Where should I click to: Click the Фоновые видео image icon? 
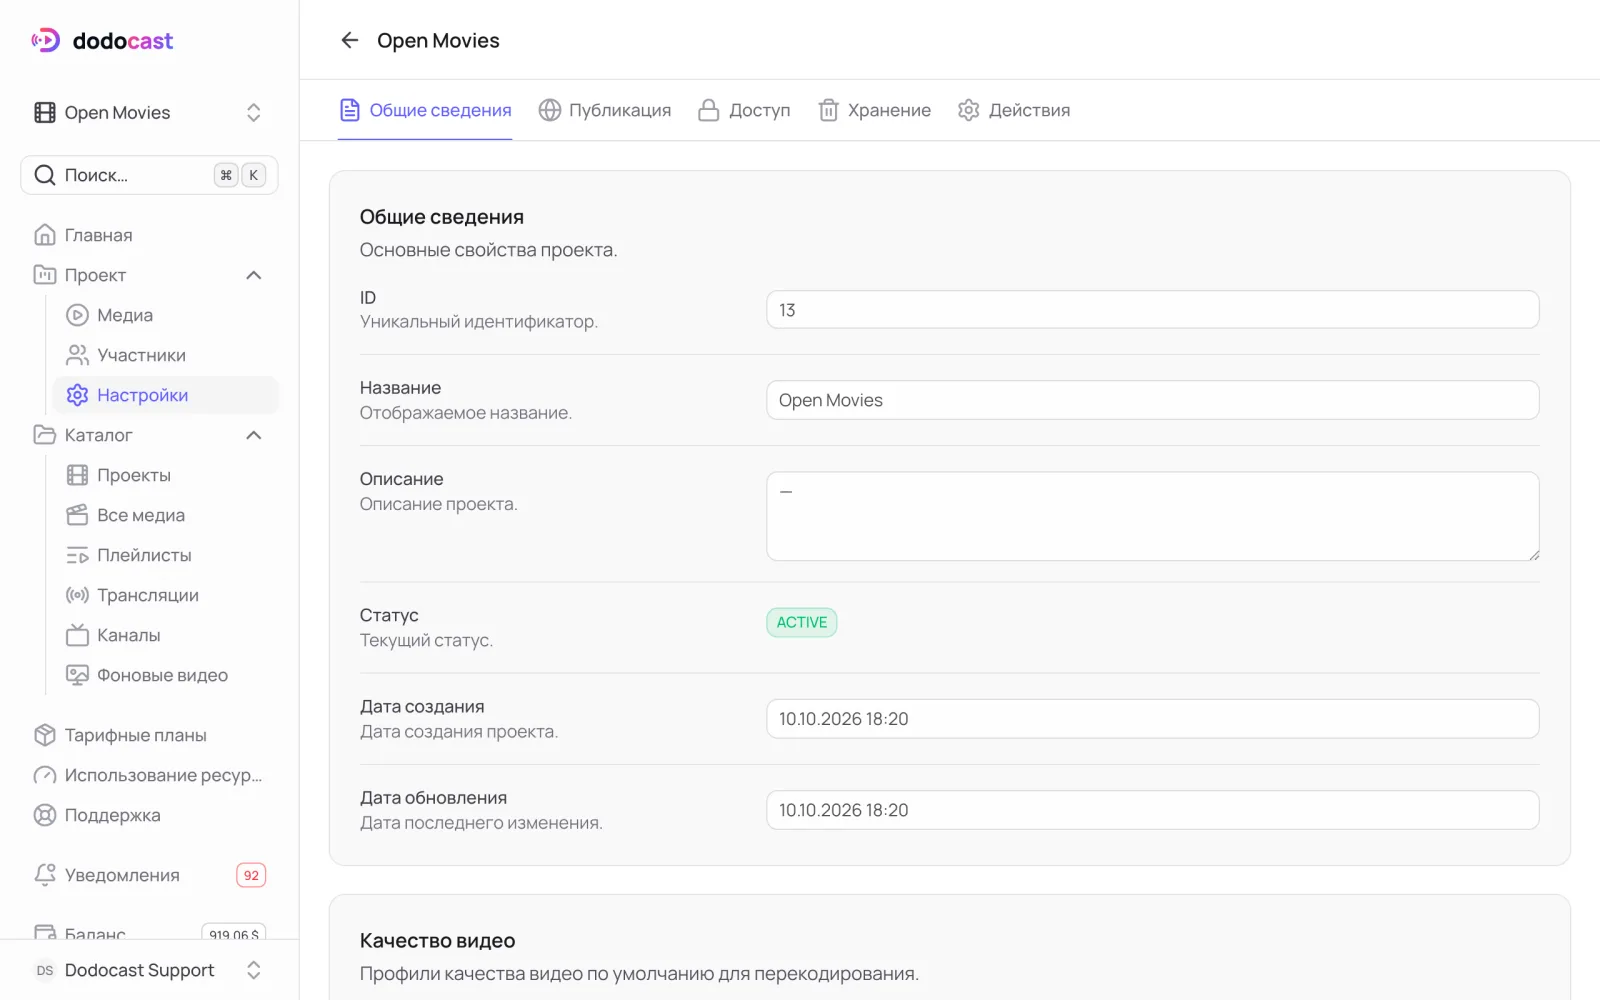(77, 675)
